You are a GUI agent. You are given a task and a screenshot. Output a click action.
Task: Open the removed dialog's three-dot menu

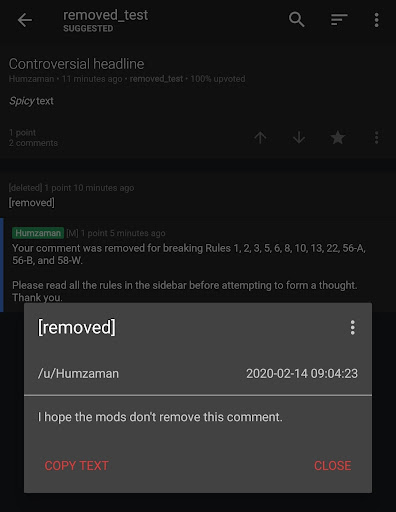(352, 327)
